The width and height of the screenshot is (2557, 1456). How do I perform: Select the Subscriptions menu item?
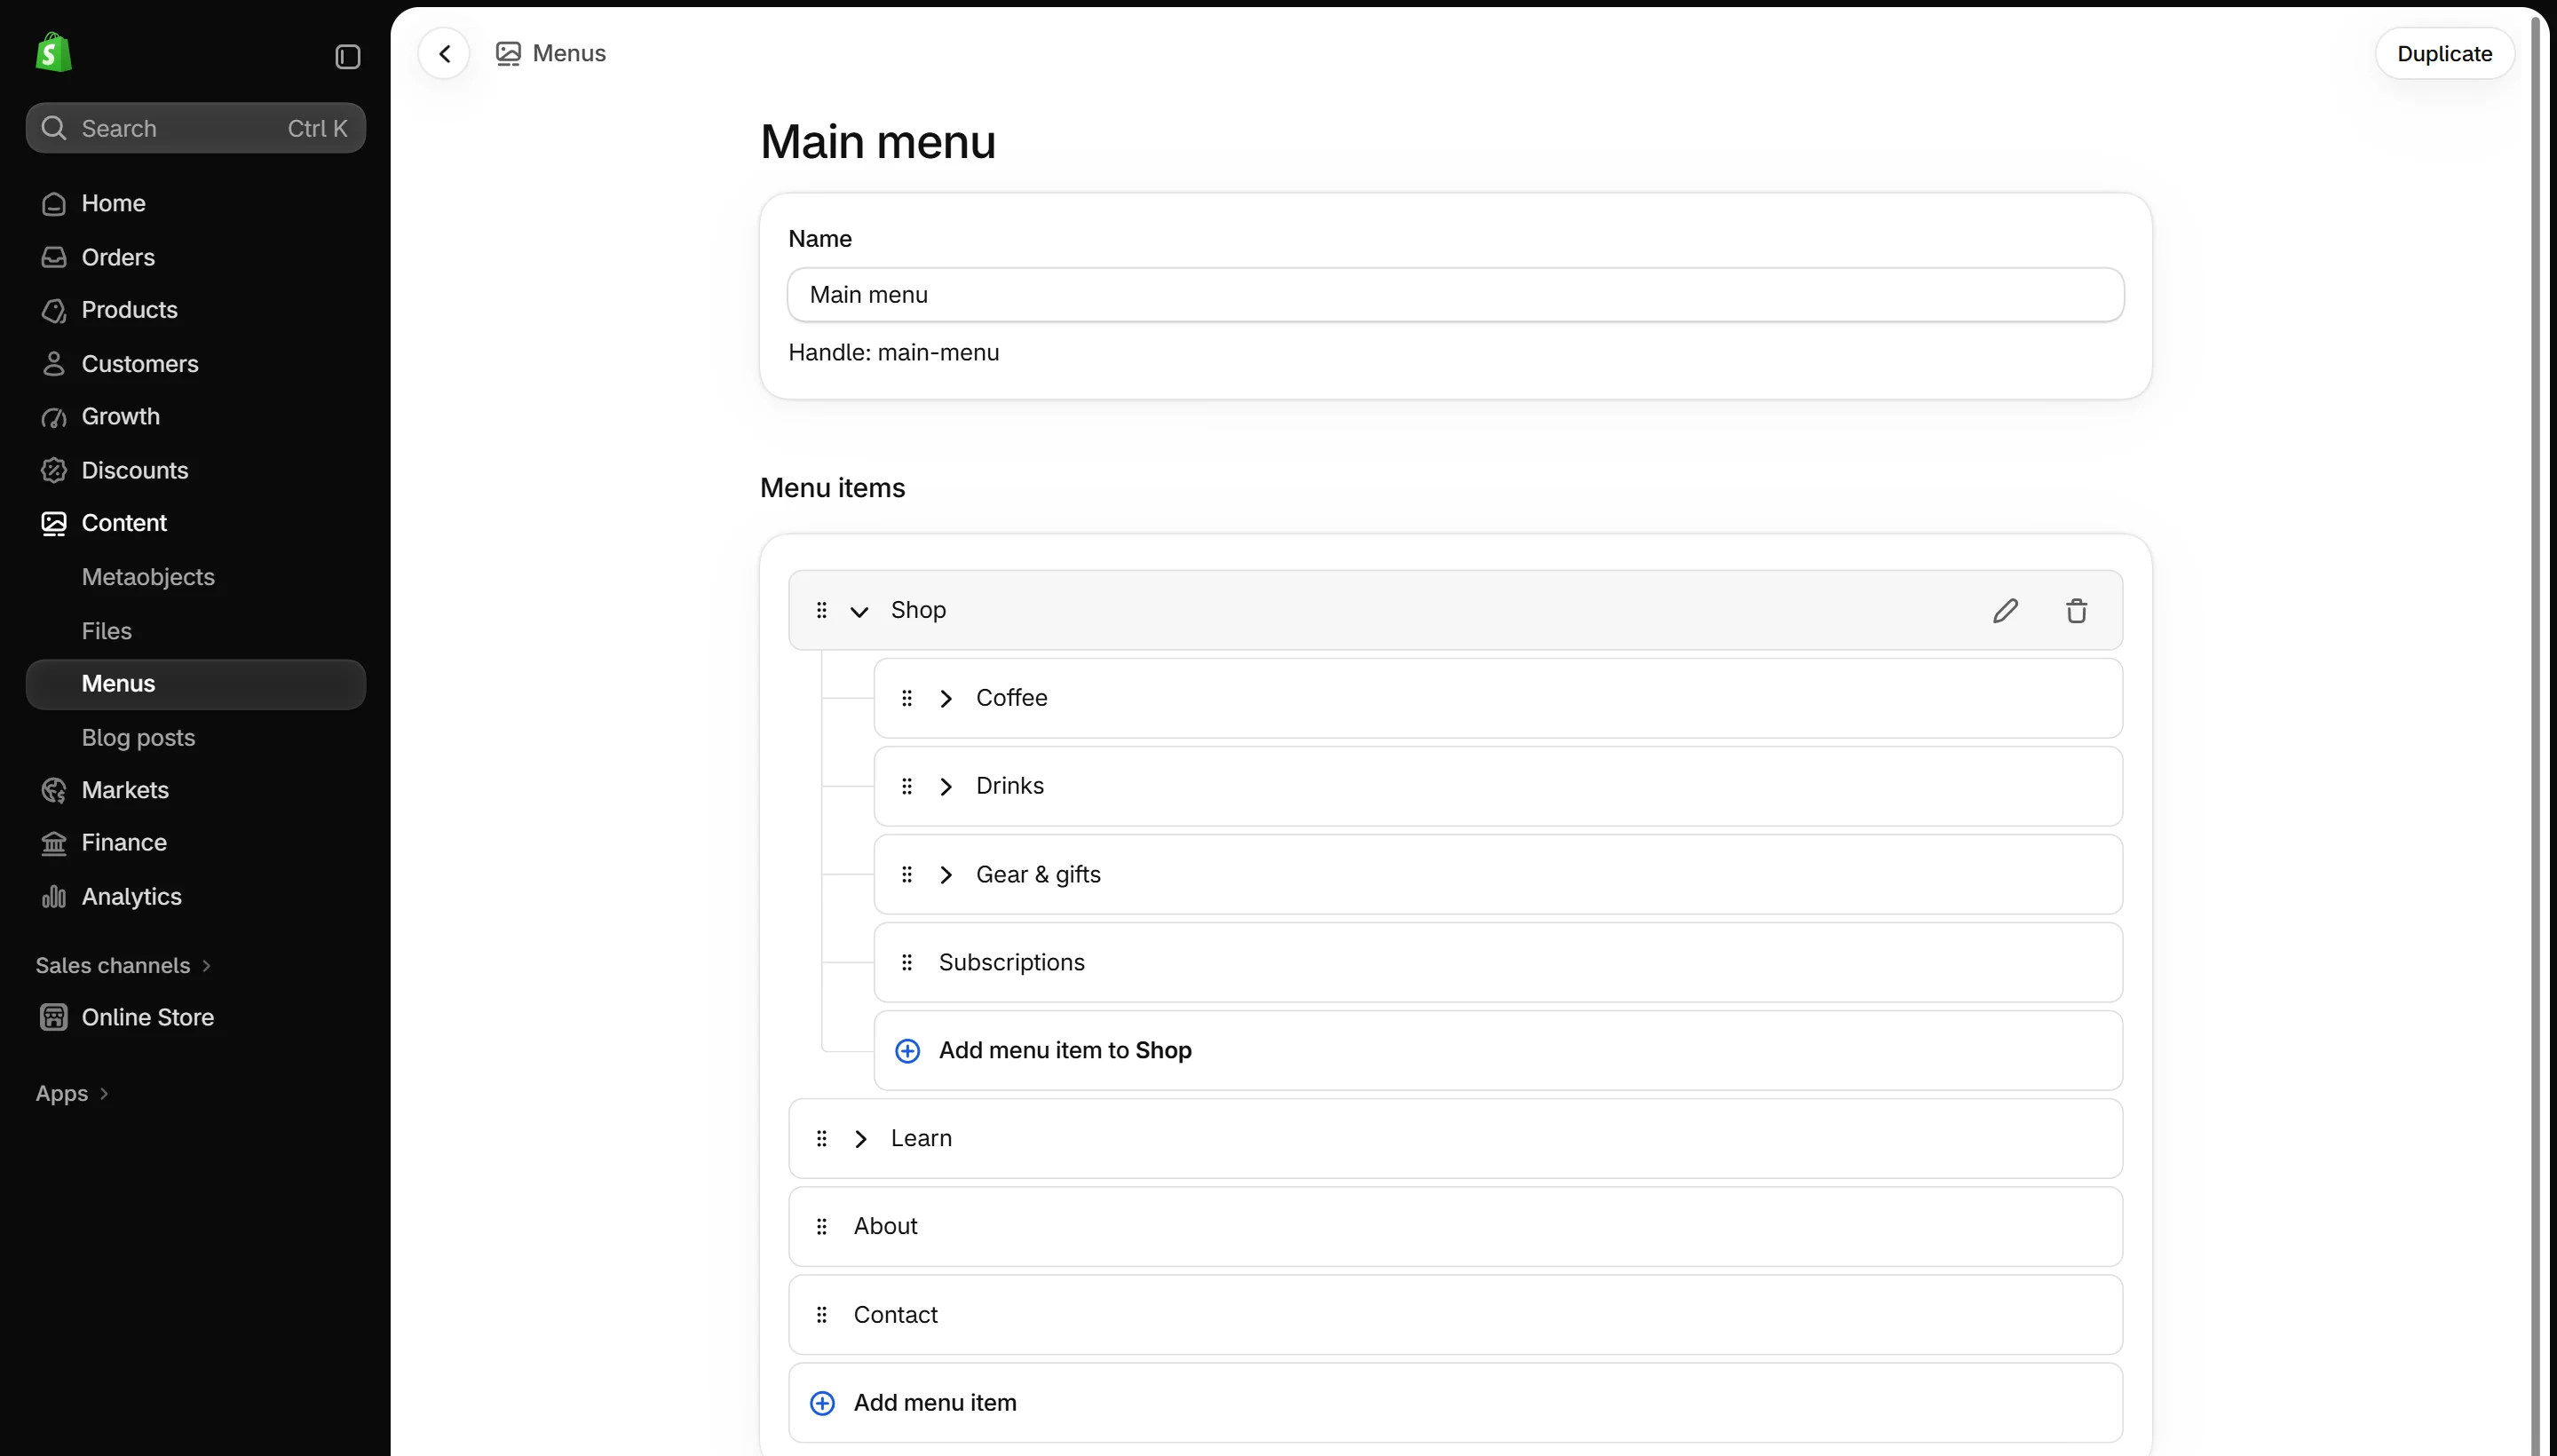(1498, 962)
